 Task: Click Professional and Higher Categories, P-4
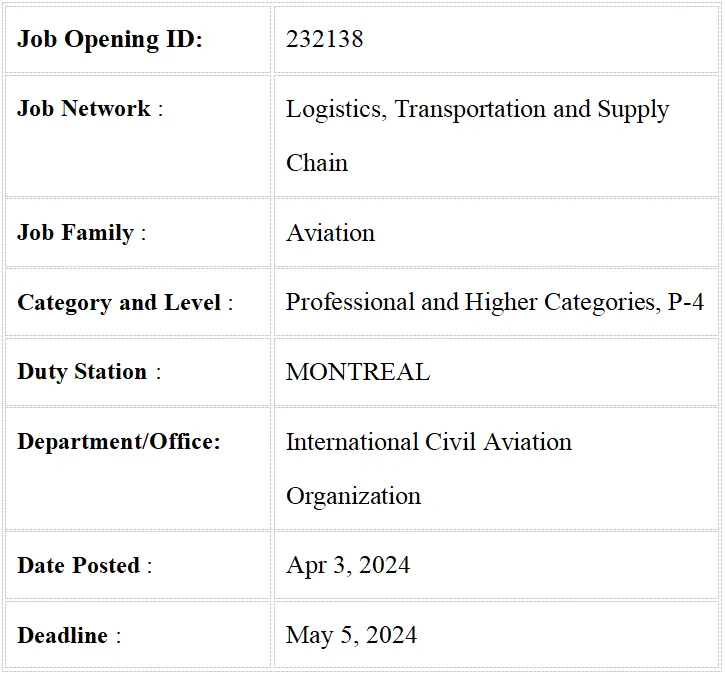495,302
